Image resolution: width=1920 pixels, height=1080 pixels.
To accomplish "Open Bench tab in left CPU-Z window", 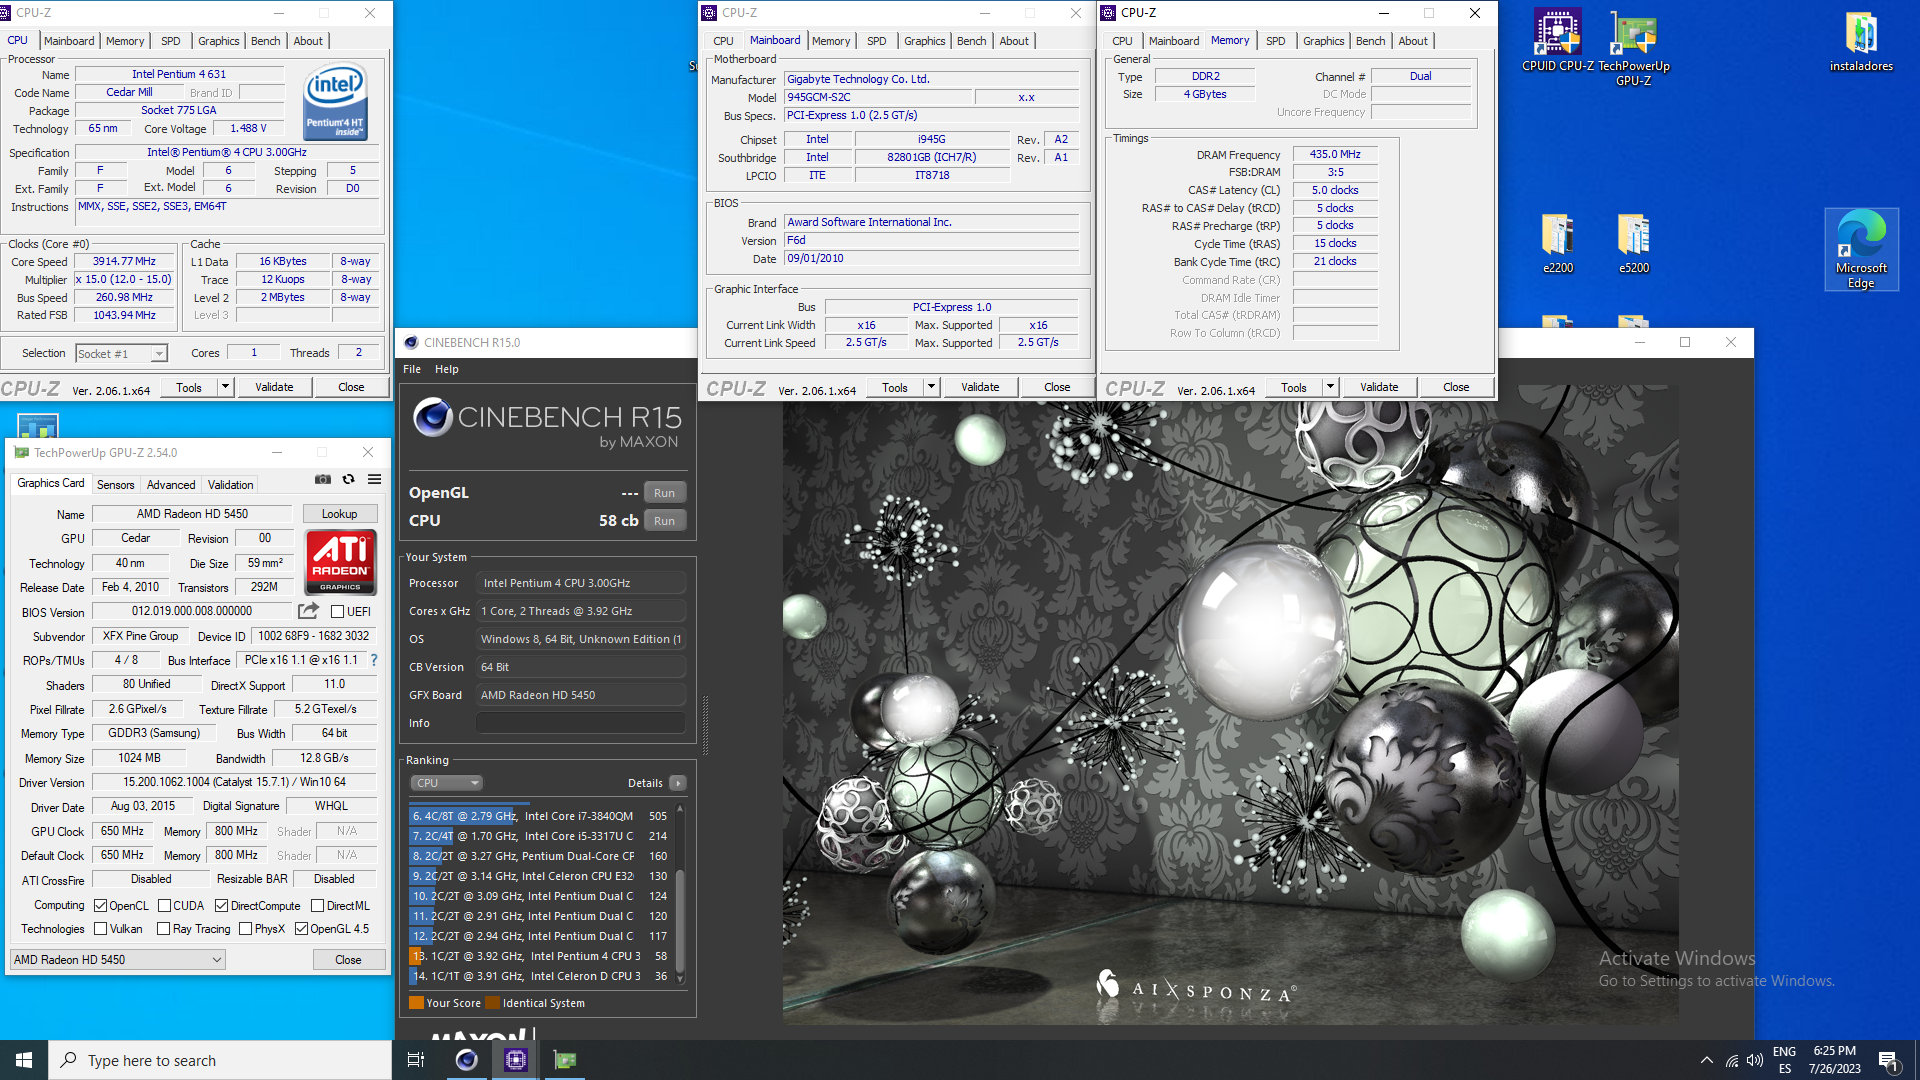I will [x=265, y=41].
